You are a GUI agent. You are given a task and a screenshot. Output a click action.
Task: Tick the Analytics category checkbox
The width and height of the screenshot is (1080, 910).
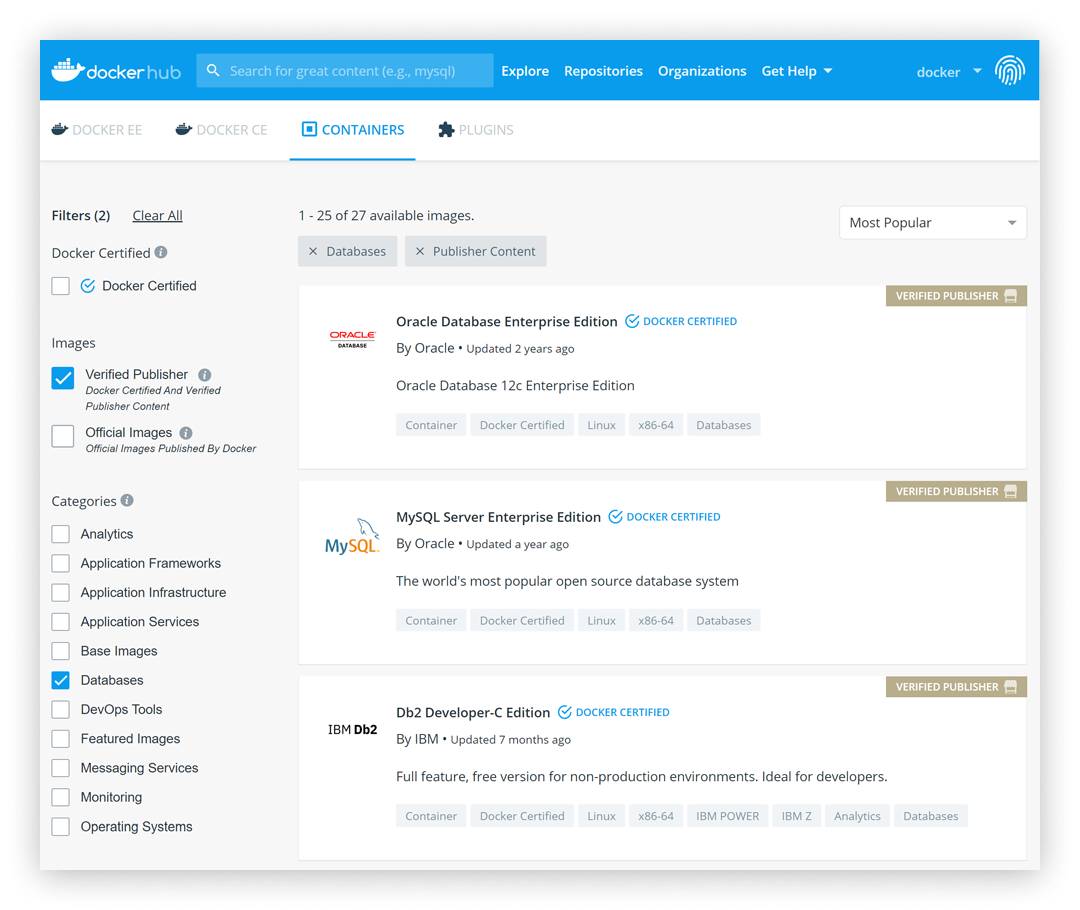pos(61,534)
